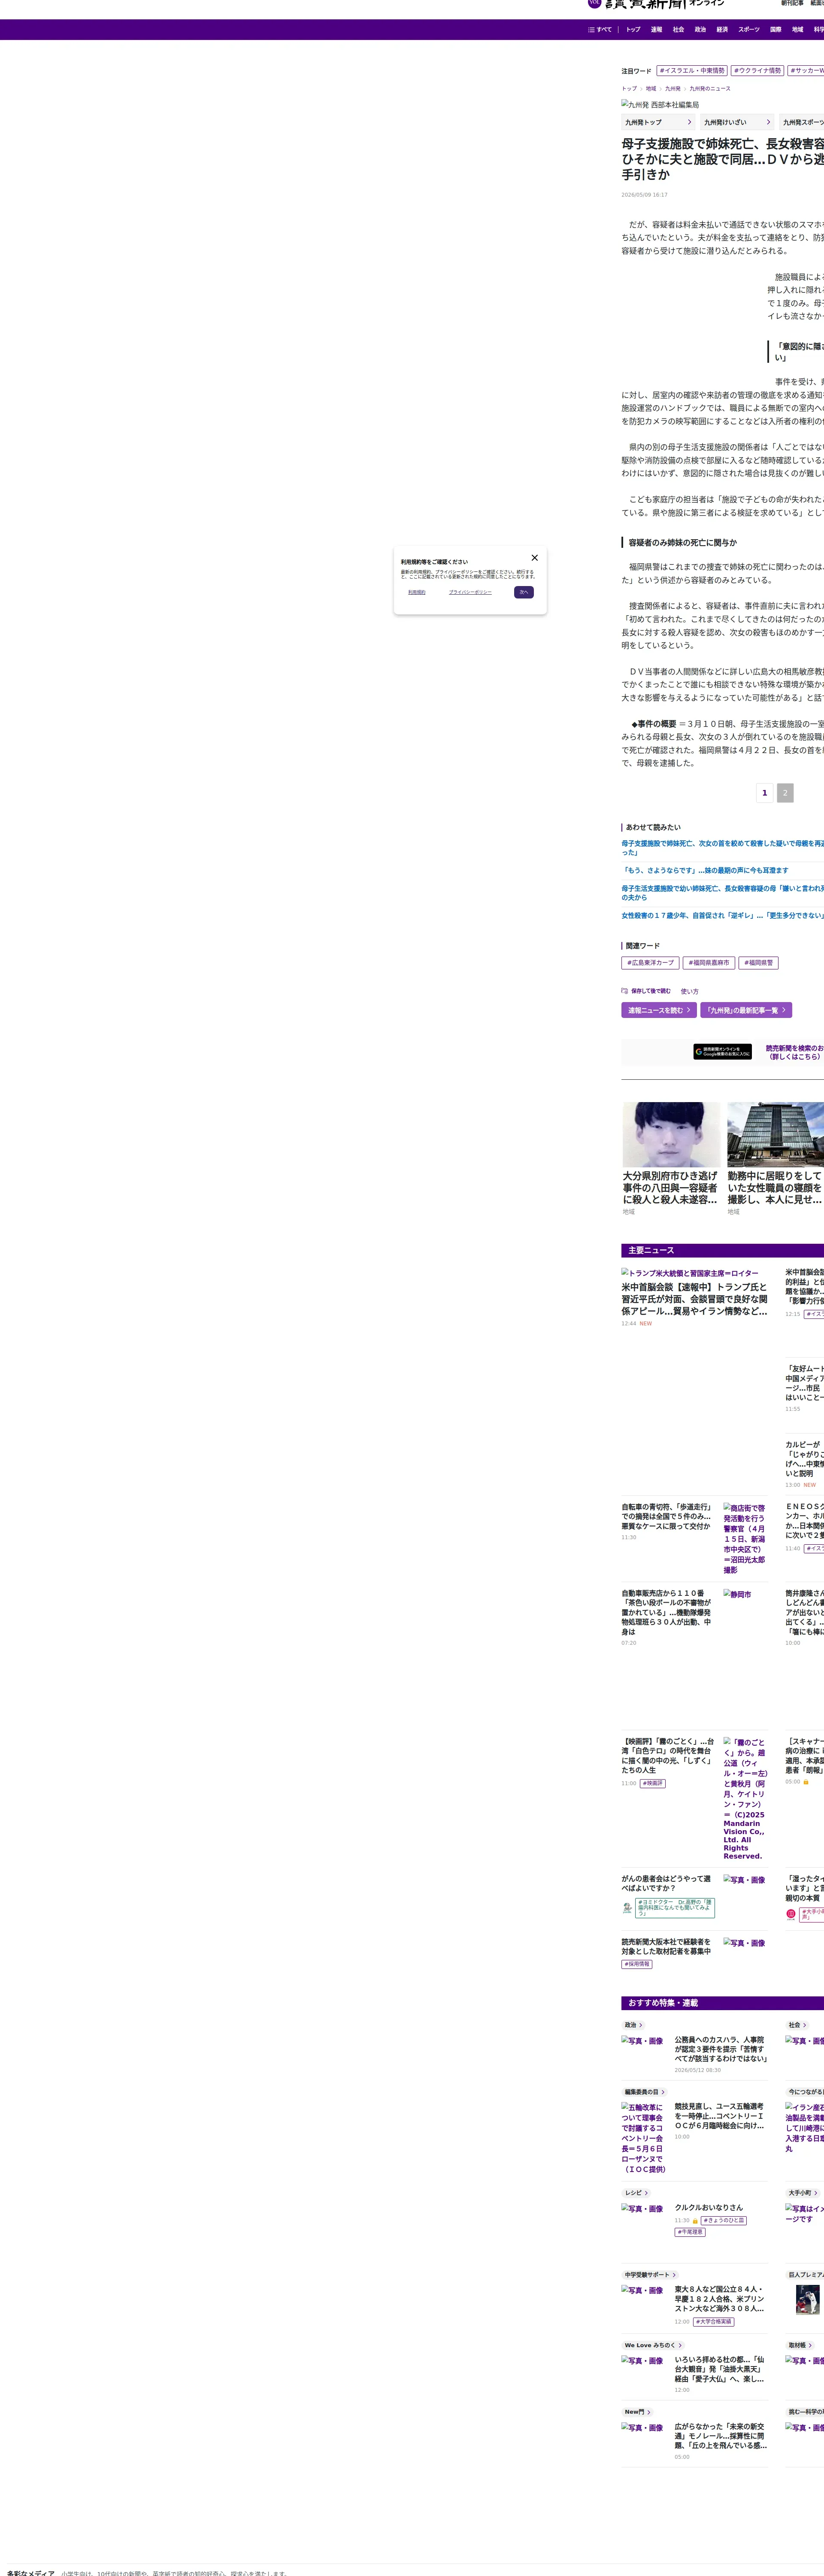
Task: Select スポーツ in the navigation bar
Action: [749, 30]
